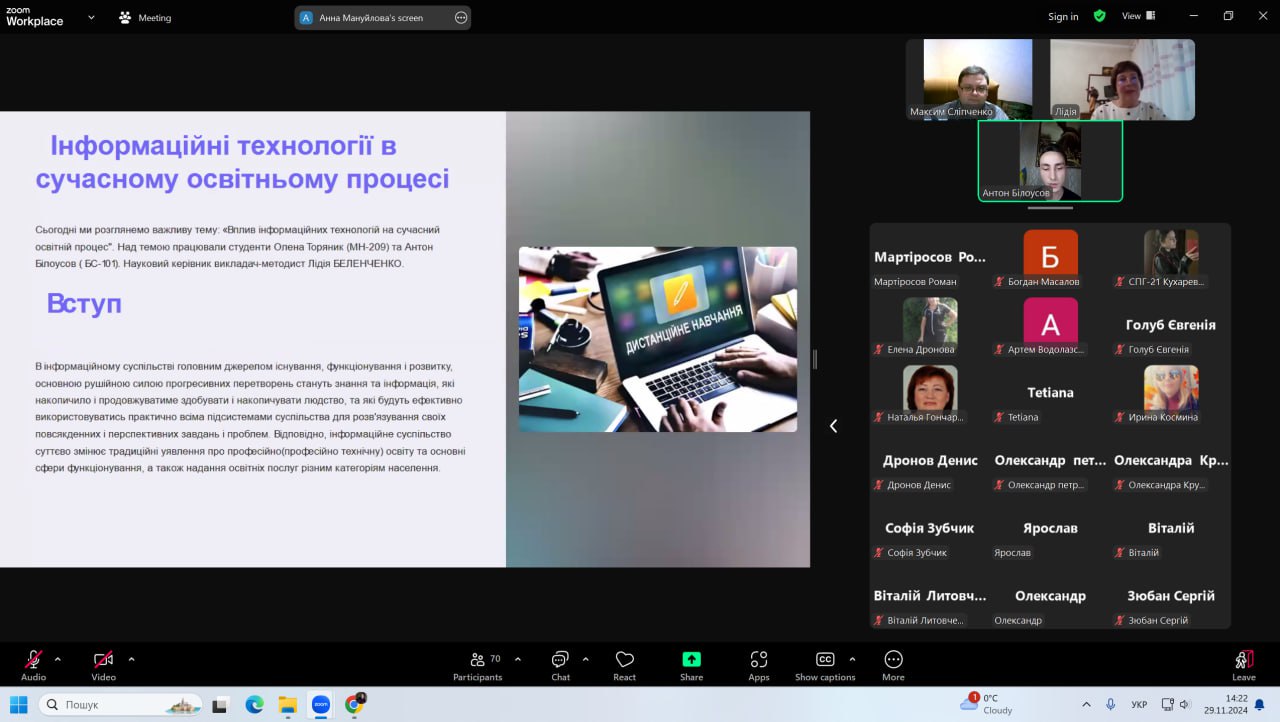
Task: Click the Tetiana participant tile
Action: pos(1050,394)
